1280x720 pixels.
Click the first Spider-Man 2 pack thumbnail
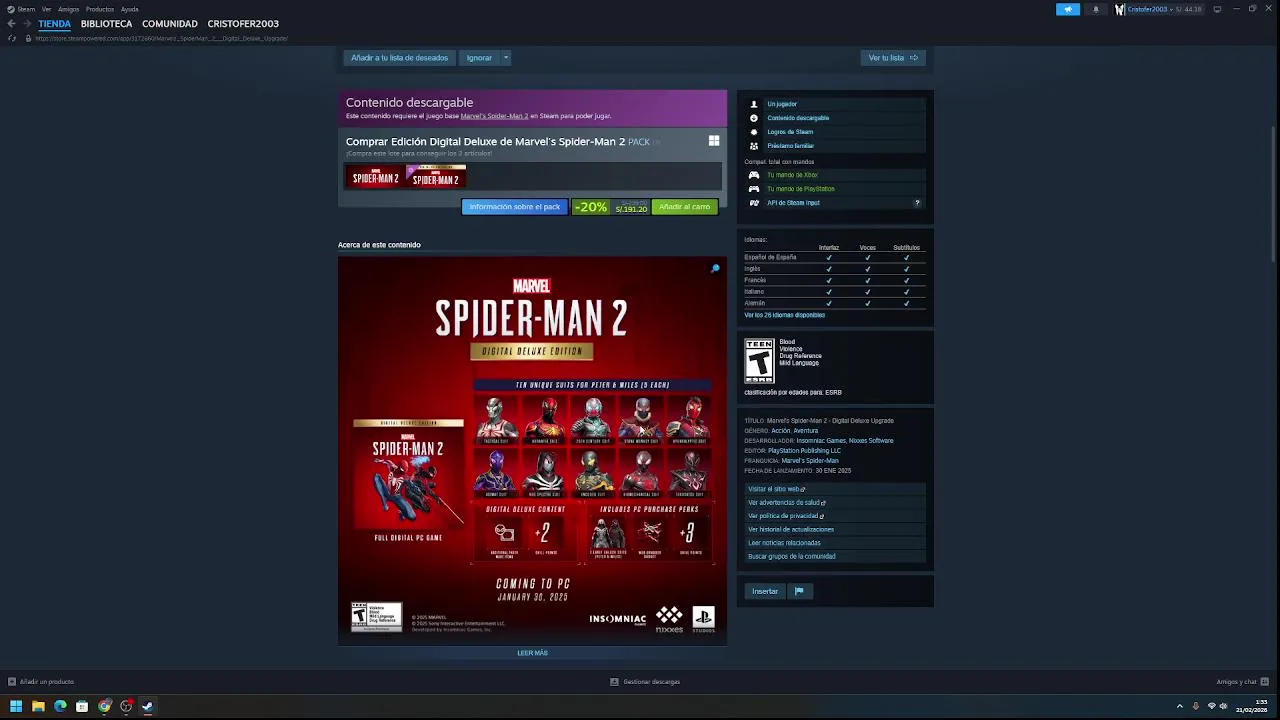(x=376, y=177)
